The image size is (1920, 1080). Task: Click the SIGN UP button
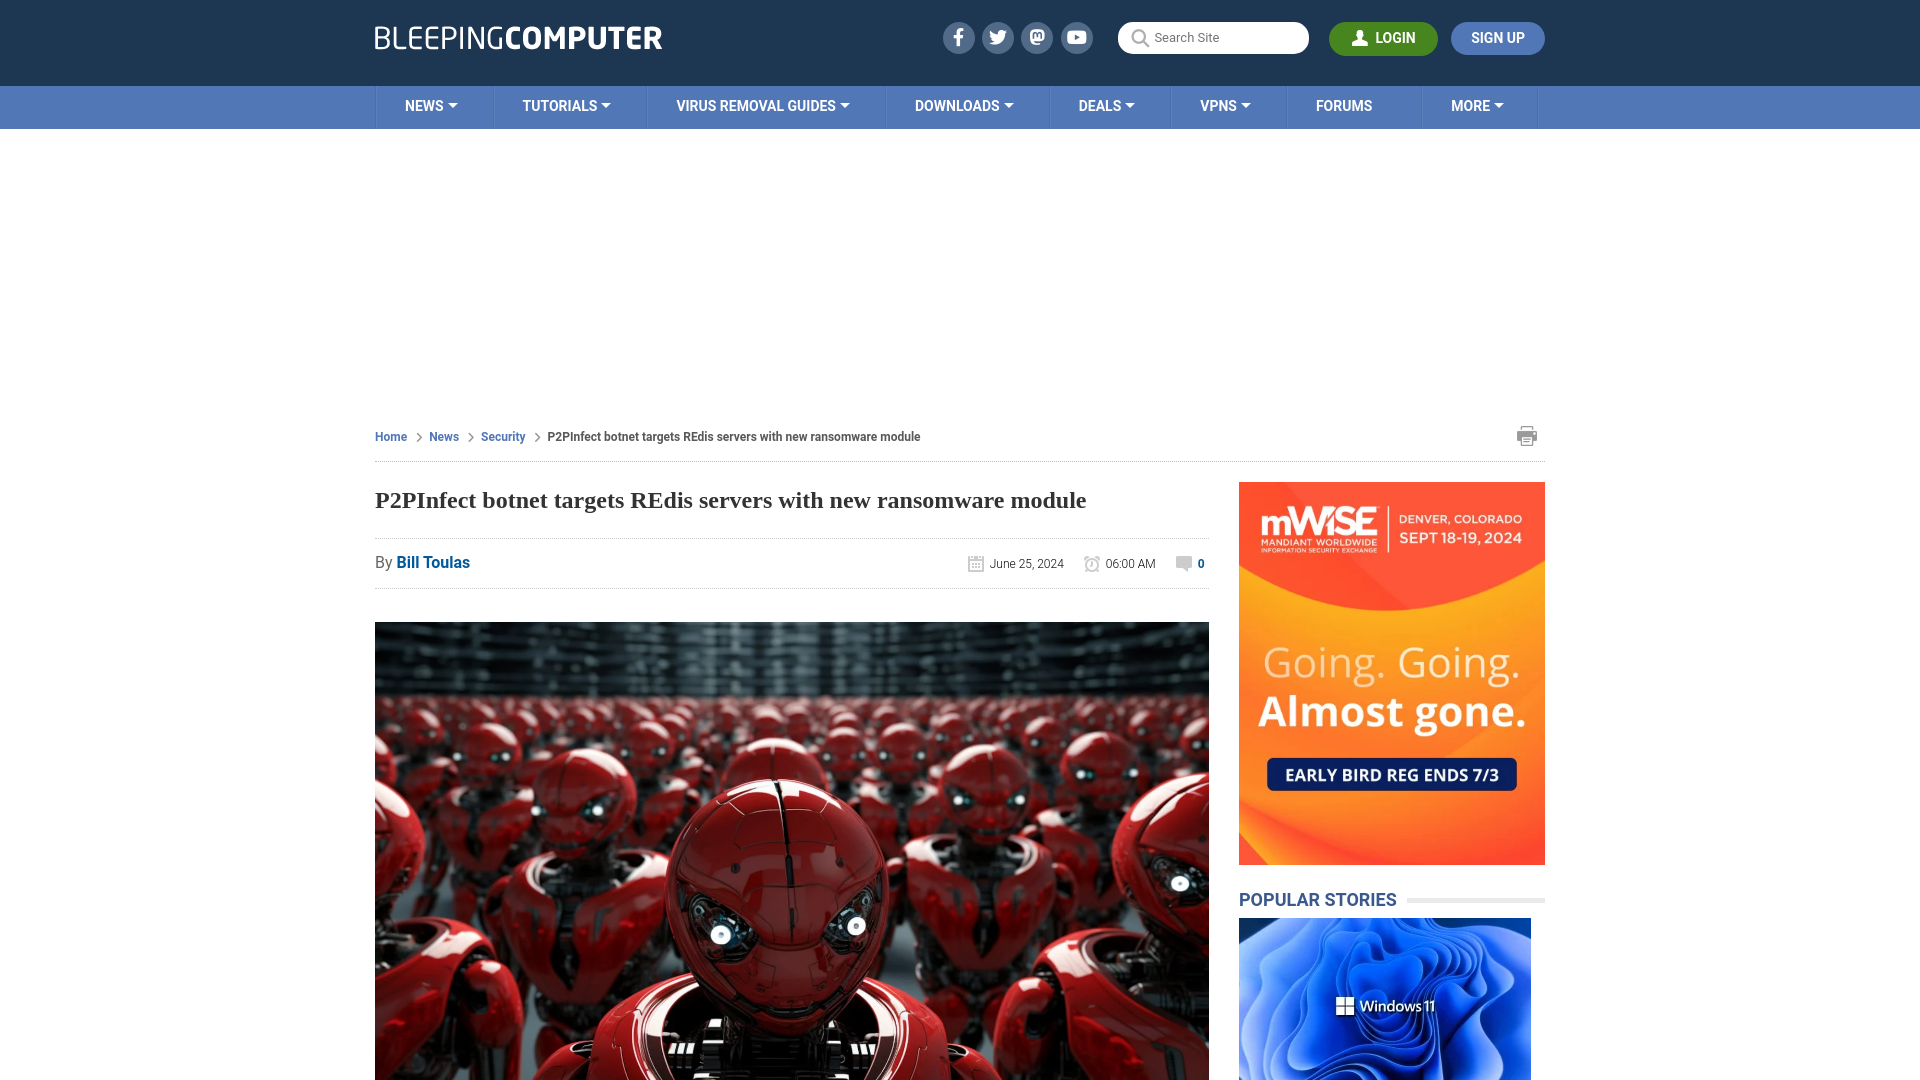[1497, 37]
